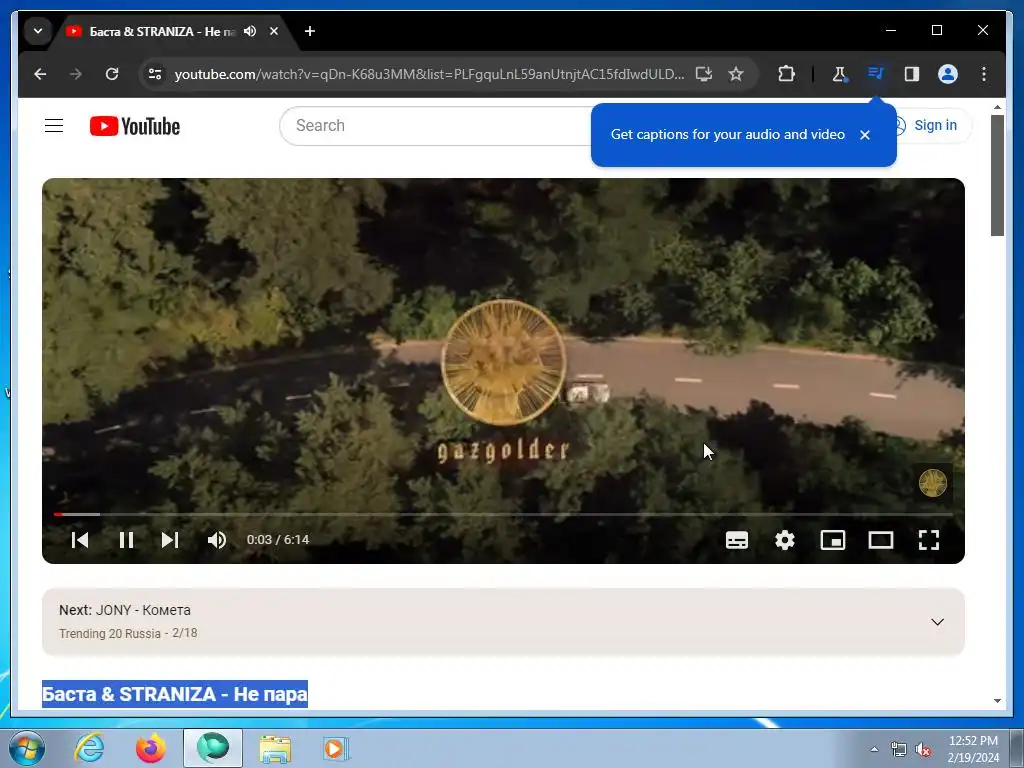The height and width of the screenshot is (768, 1024).
Task: Bookmark this page with star icon
Action: coord(736,74)
